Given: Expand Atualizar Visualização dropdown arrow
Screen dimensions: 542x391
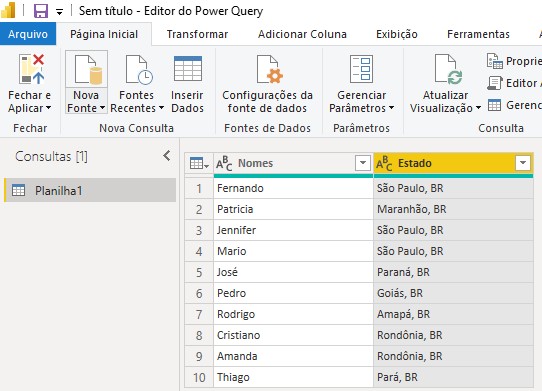Looking at the screenshot, I should (x=478, y=108).
